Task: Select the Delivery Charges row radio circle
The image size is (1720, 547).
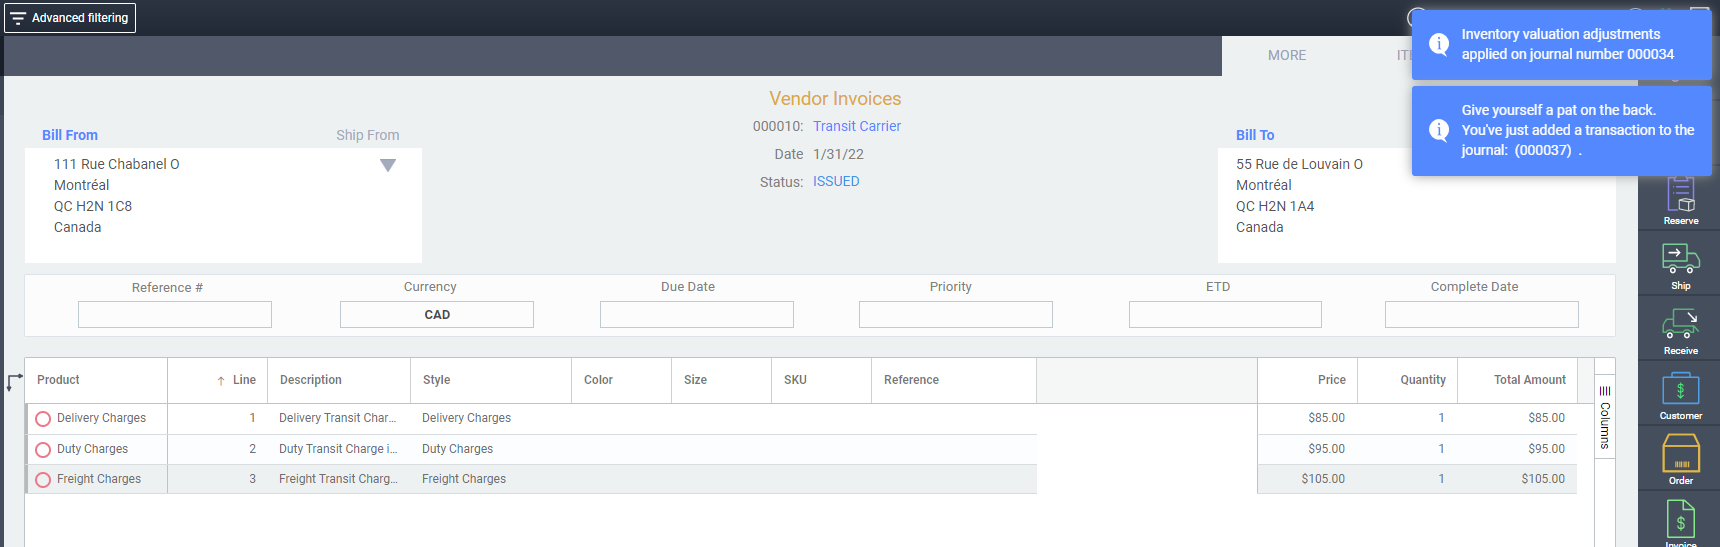Action: coord(43,419)
